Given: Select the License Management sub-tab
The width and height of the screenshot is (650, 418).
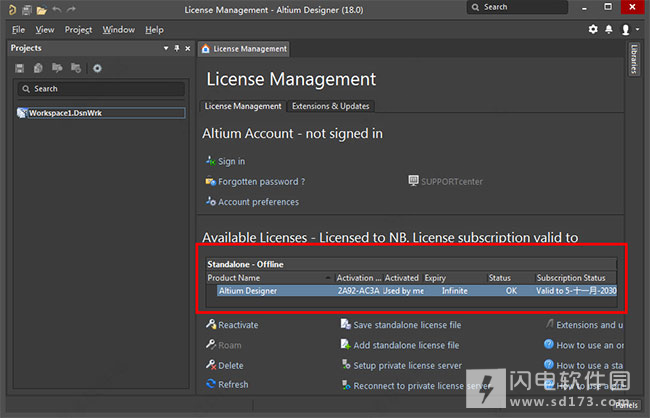Looking at the screenshot, I should (x=243, y=106).
